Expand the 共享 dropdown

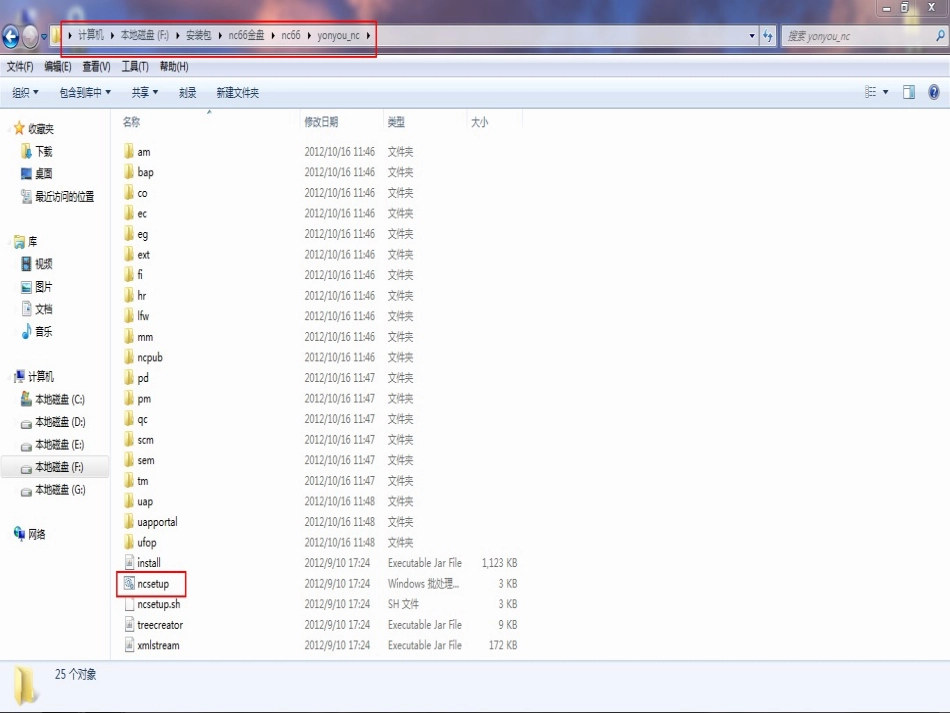(145, 93)
